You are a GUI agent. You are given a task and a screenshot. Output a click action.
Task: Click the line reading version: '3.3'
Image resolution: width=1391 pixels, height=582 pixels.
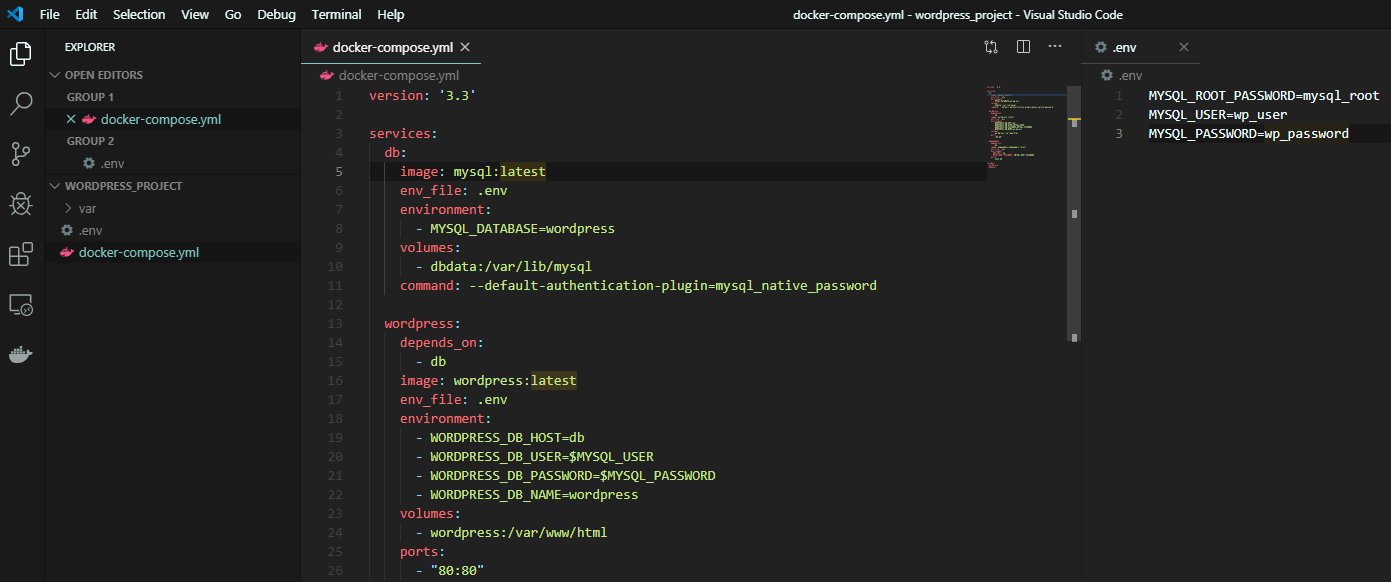(422, 95)
